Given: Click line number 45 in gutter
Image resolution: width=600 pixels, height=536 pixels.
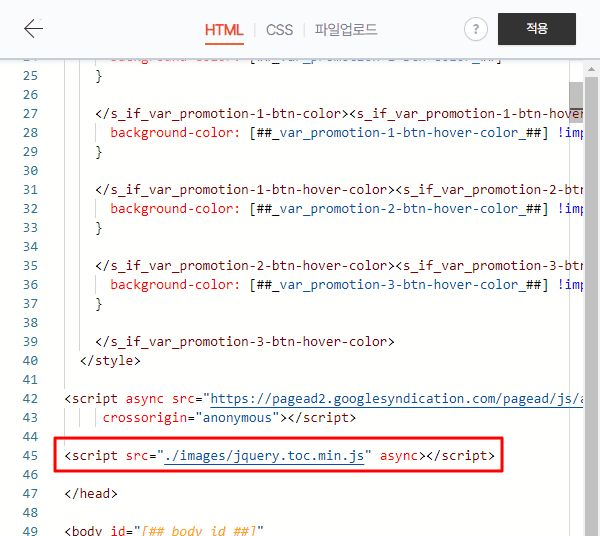Looking at the screenshot, I should click(x=30, y=456).
